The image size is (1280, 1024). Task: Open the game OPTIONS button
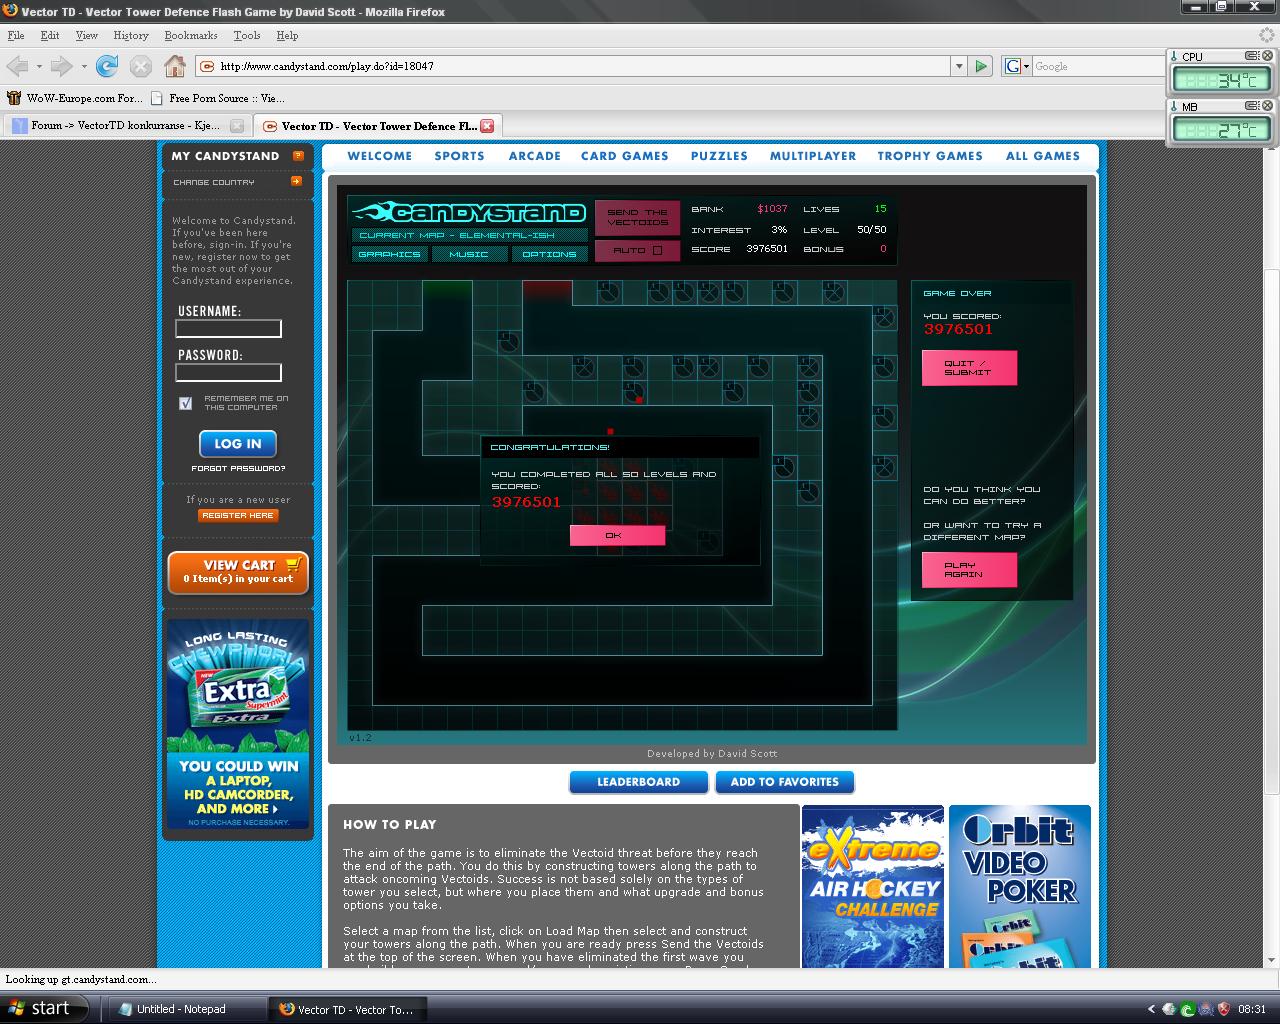coord(549,254)
